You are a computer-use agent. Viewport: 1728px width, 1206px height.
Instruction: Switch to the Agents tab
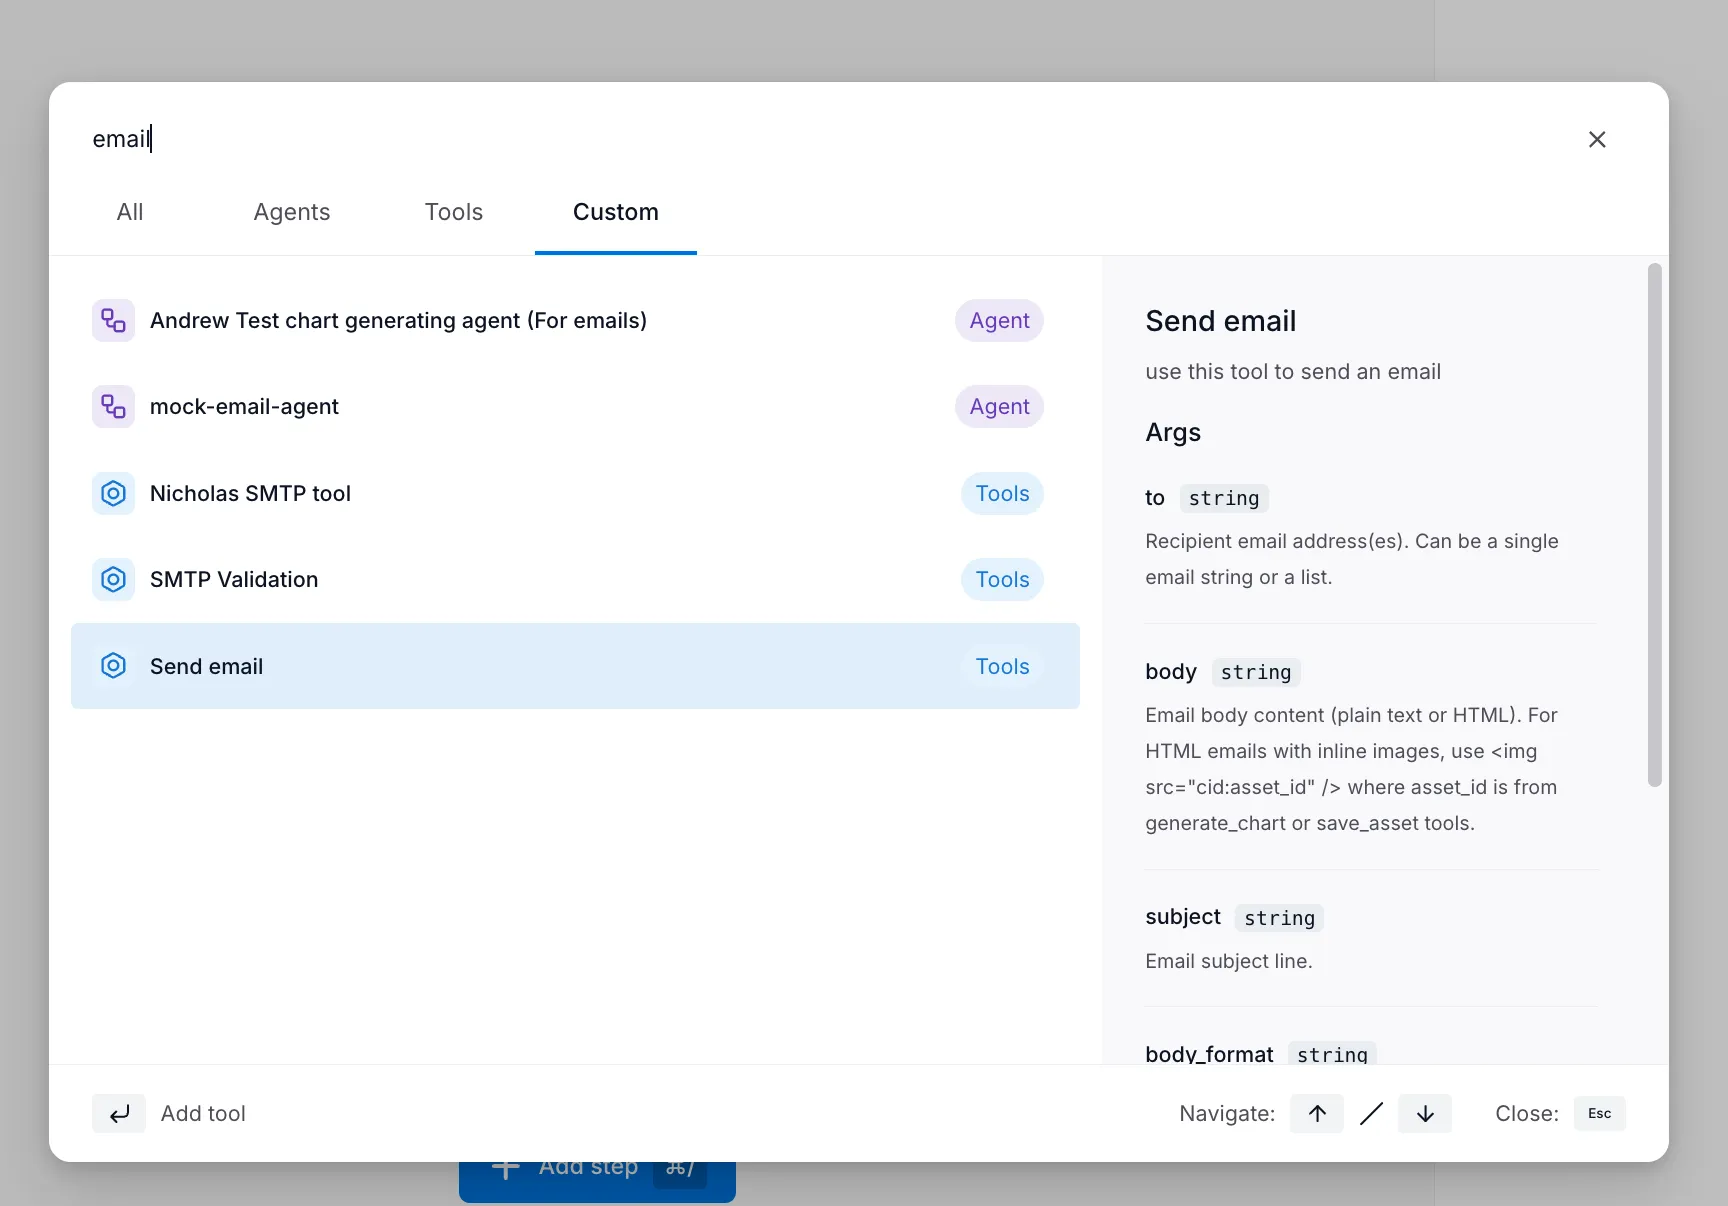click(291, 212)
